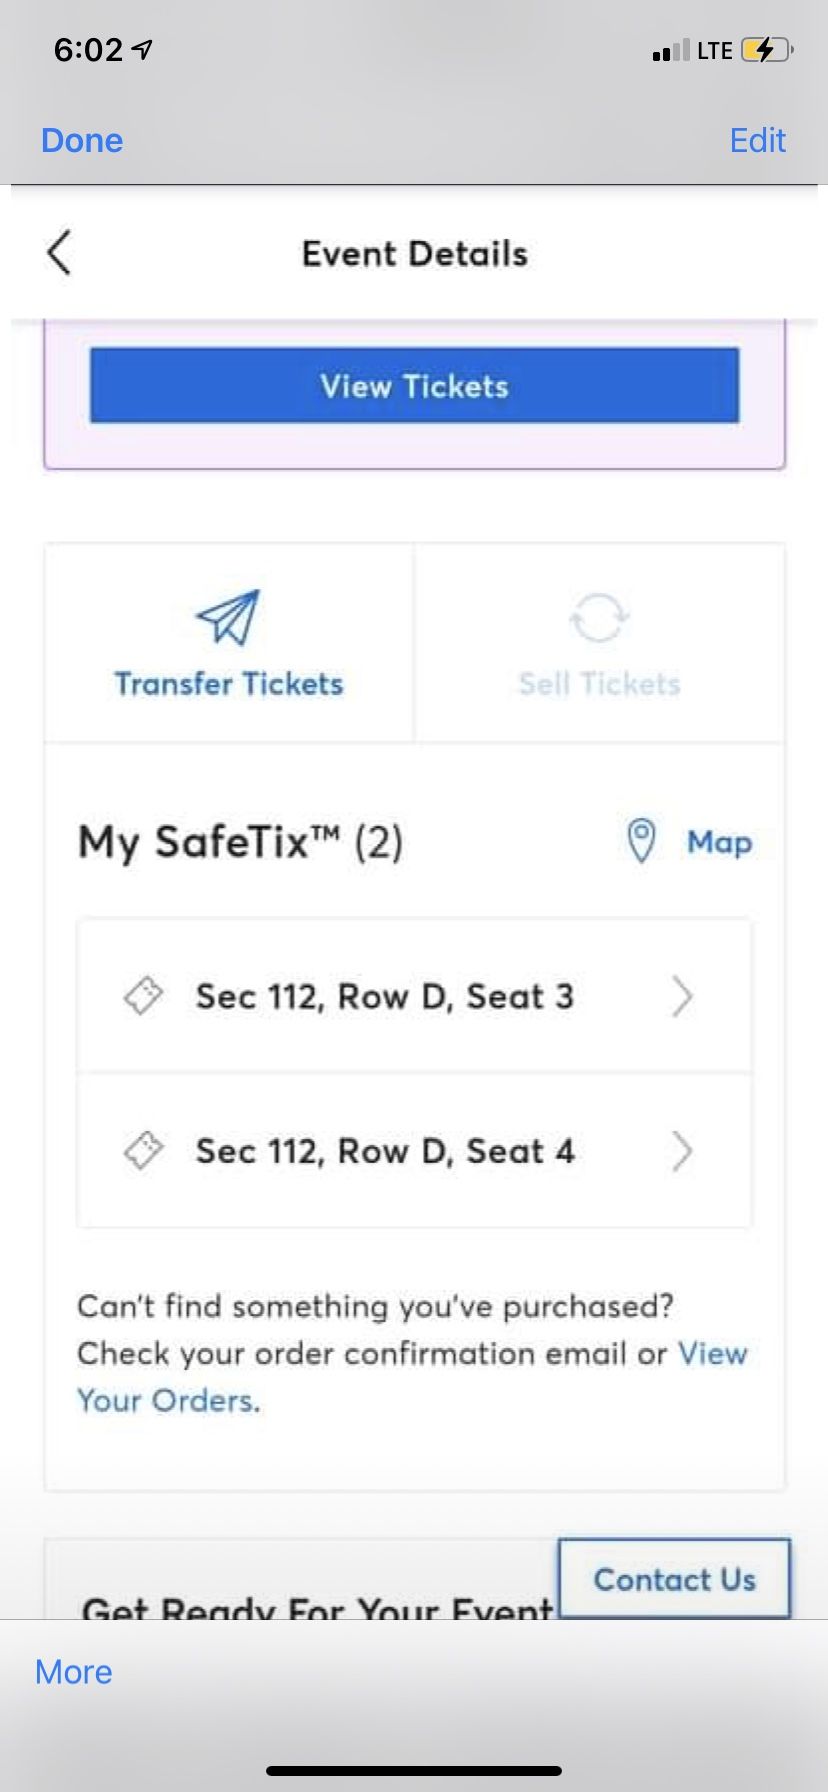Open the Map text link
Image resolution: width=828 pixels, height=1792 pixels.
(x=719, y=842)
